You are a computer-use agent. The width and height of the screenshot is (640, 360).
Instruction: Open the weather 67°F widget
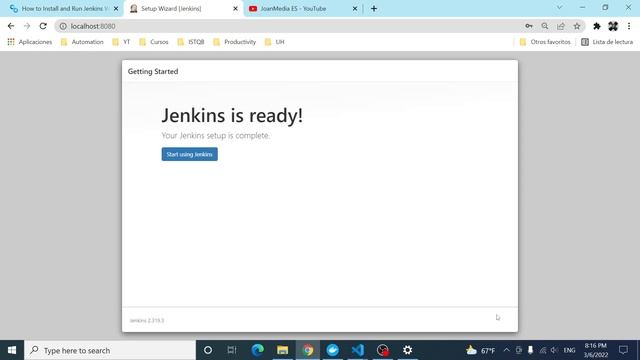click(x=481, y=350)
